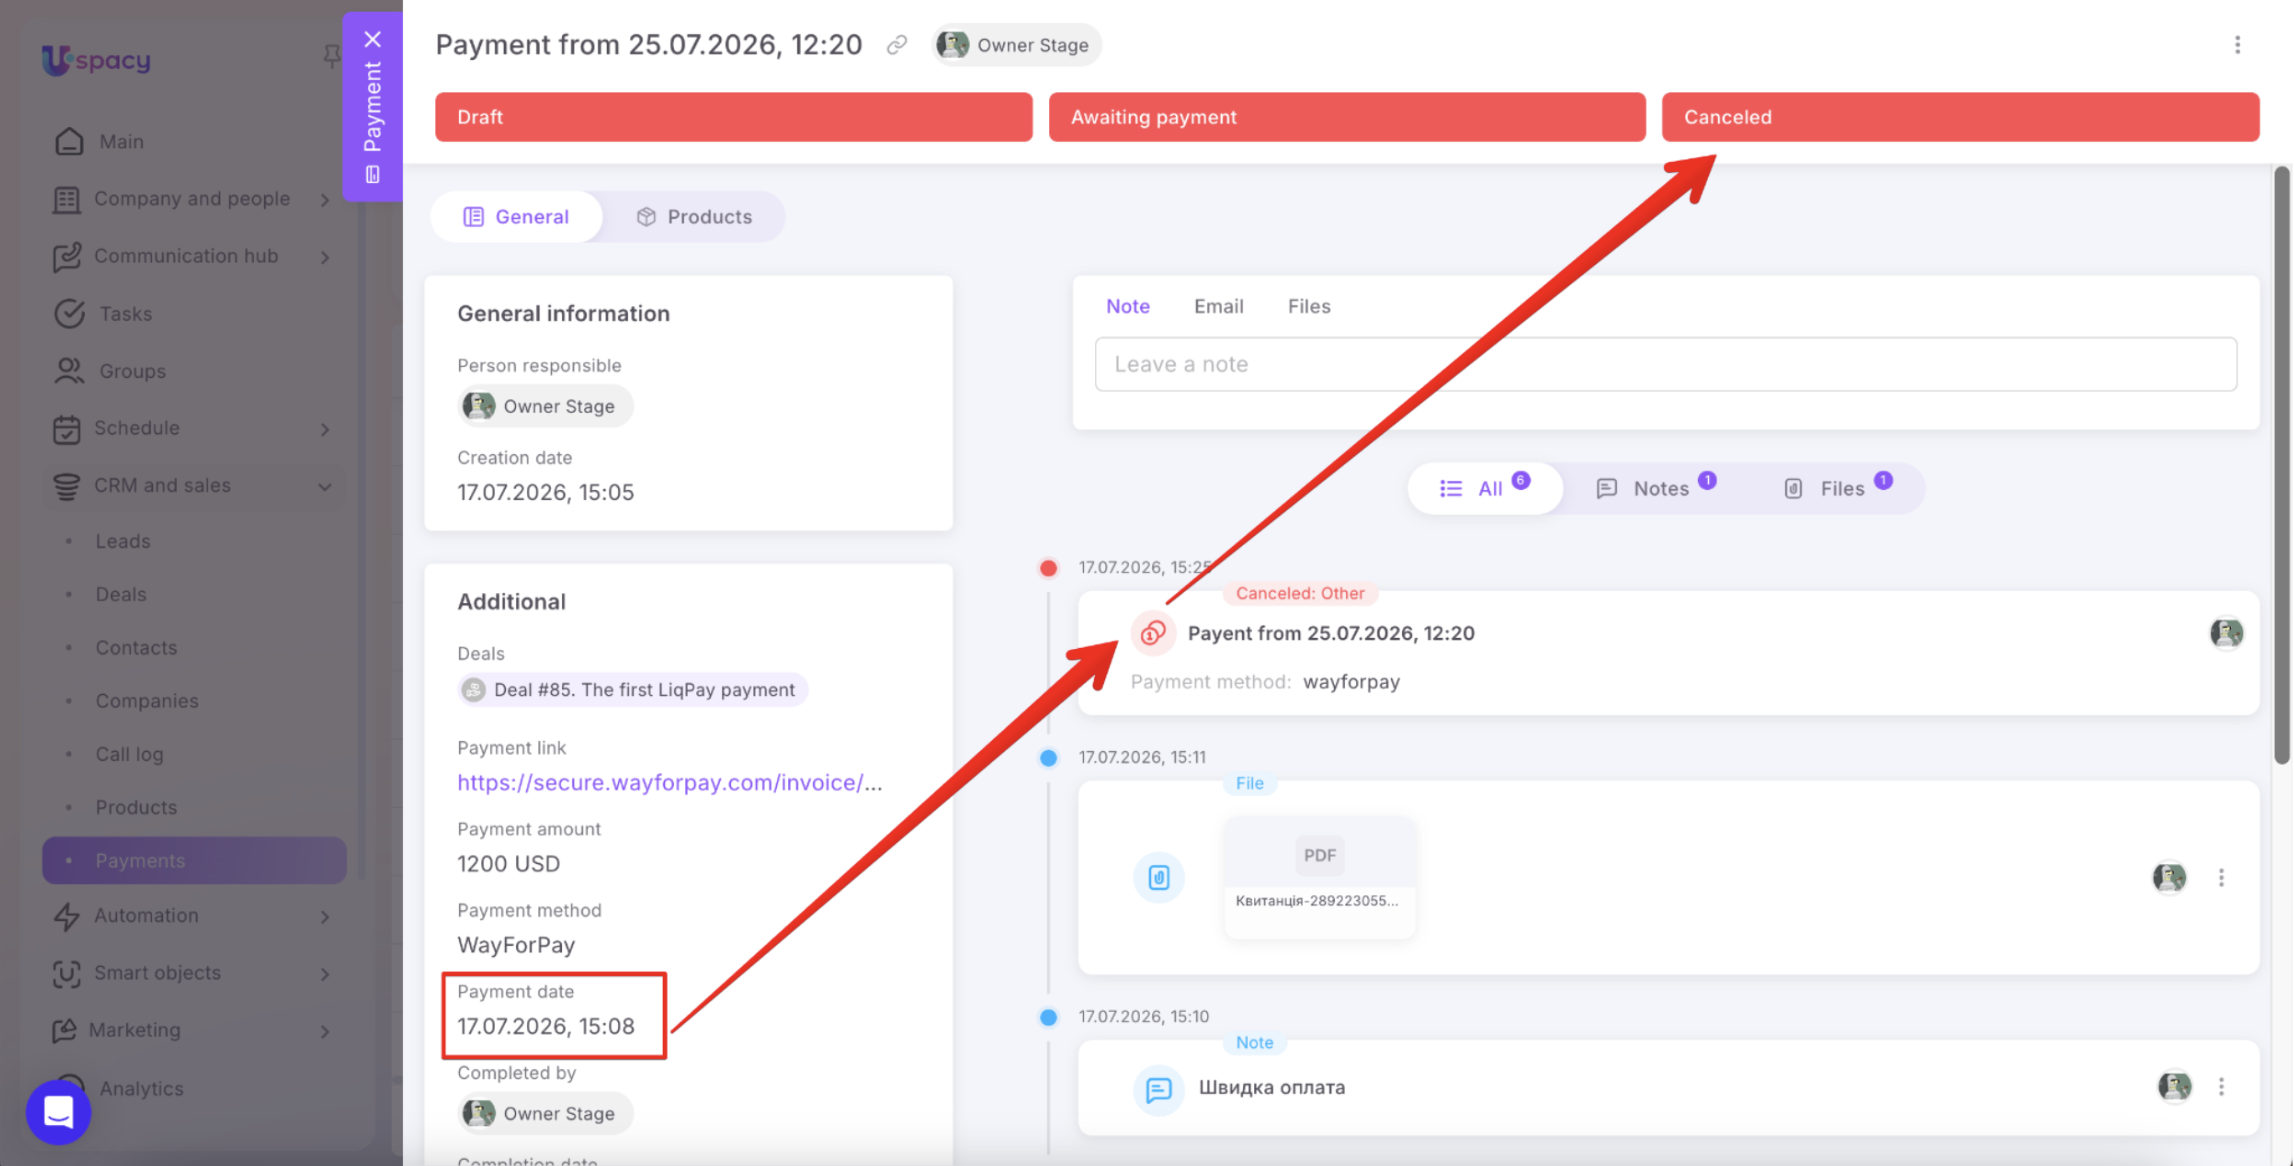Click Completed by Owner Stage chip
This screenshot has width=2294, height=1166.
coord(545,1113)
